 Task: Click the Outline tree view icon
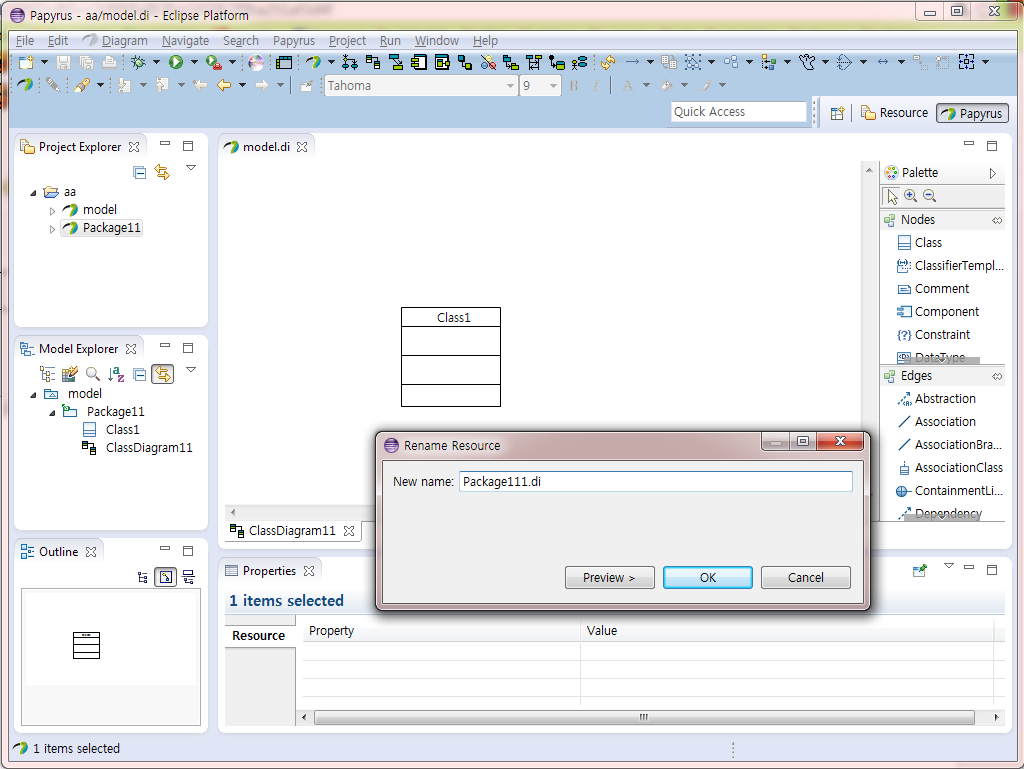click(142, 577)
